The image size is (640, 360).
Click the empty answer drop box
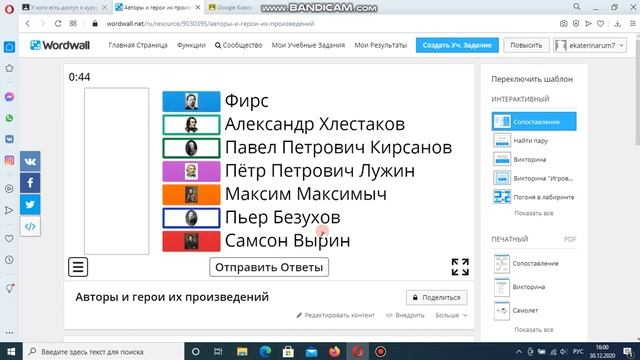116,171
